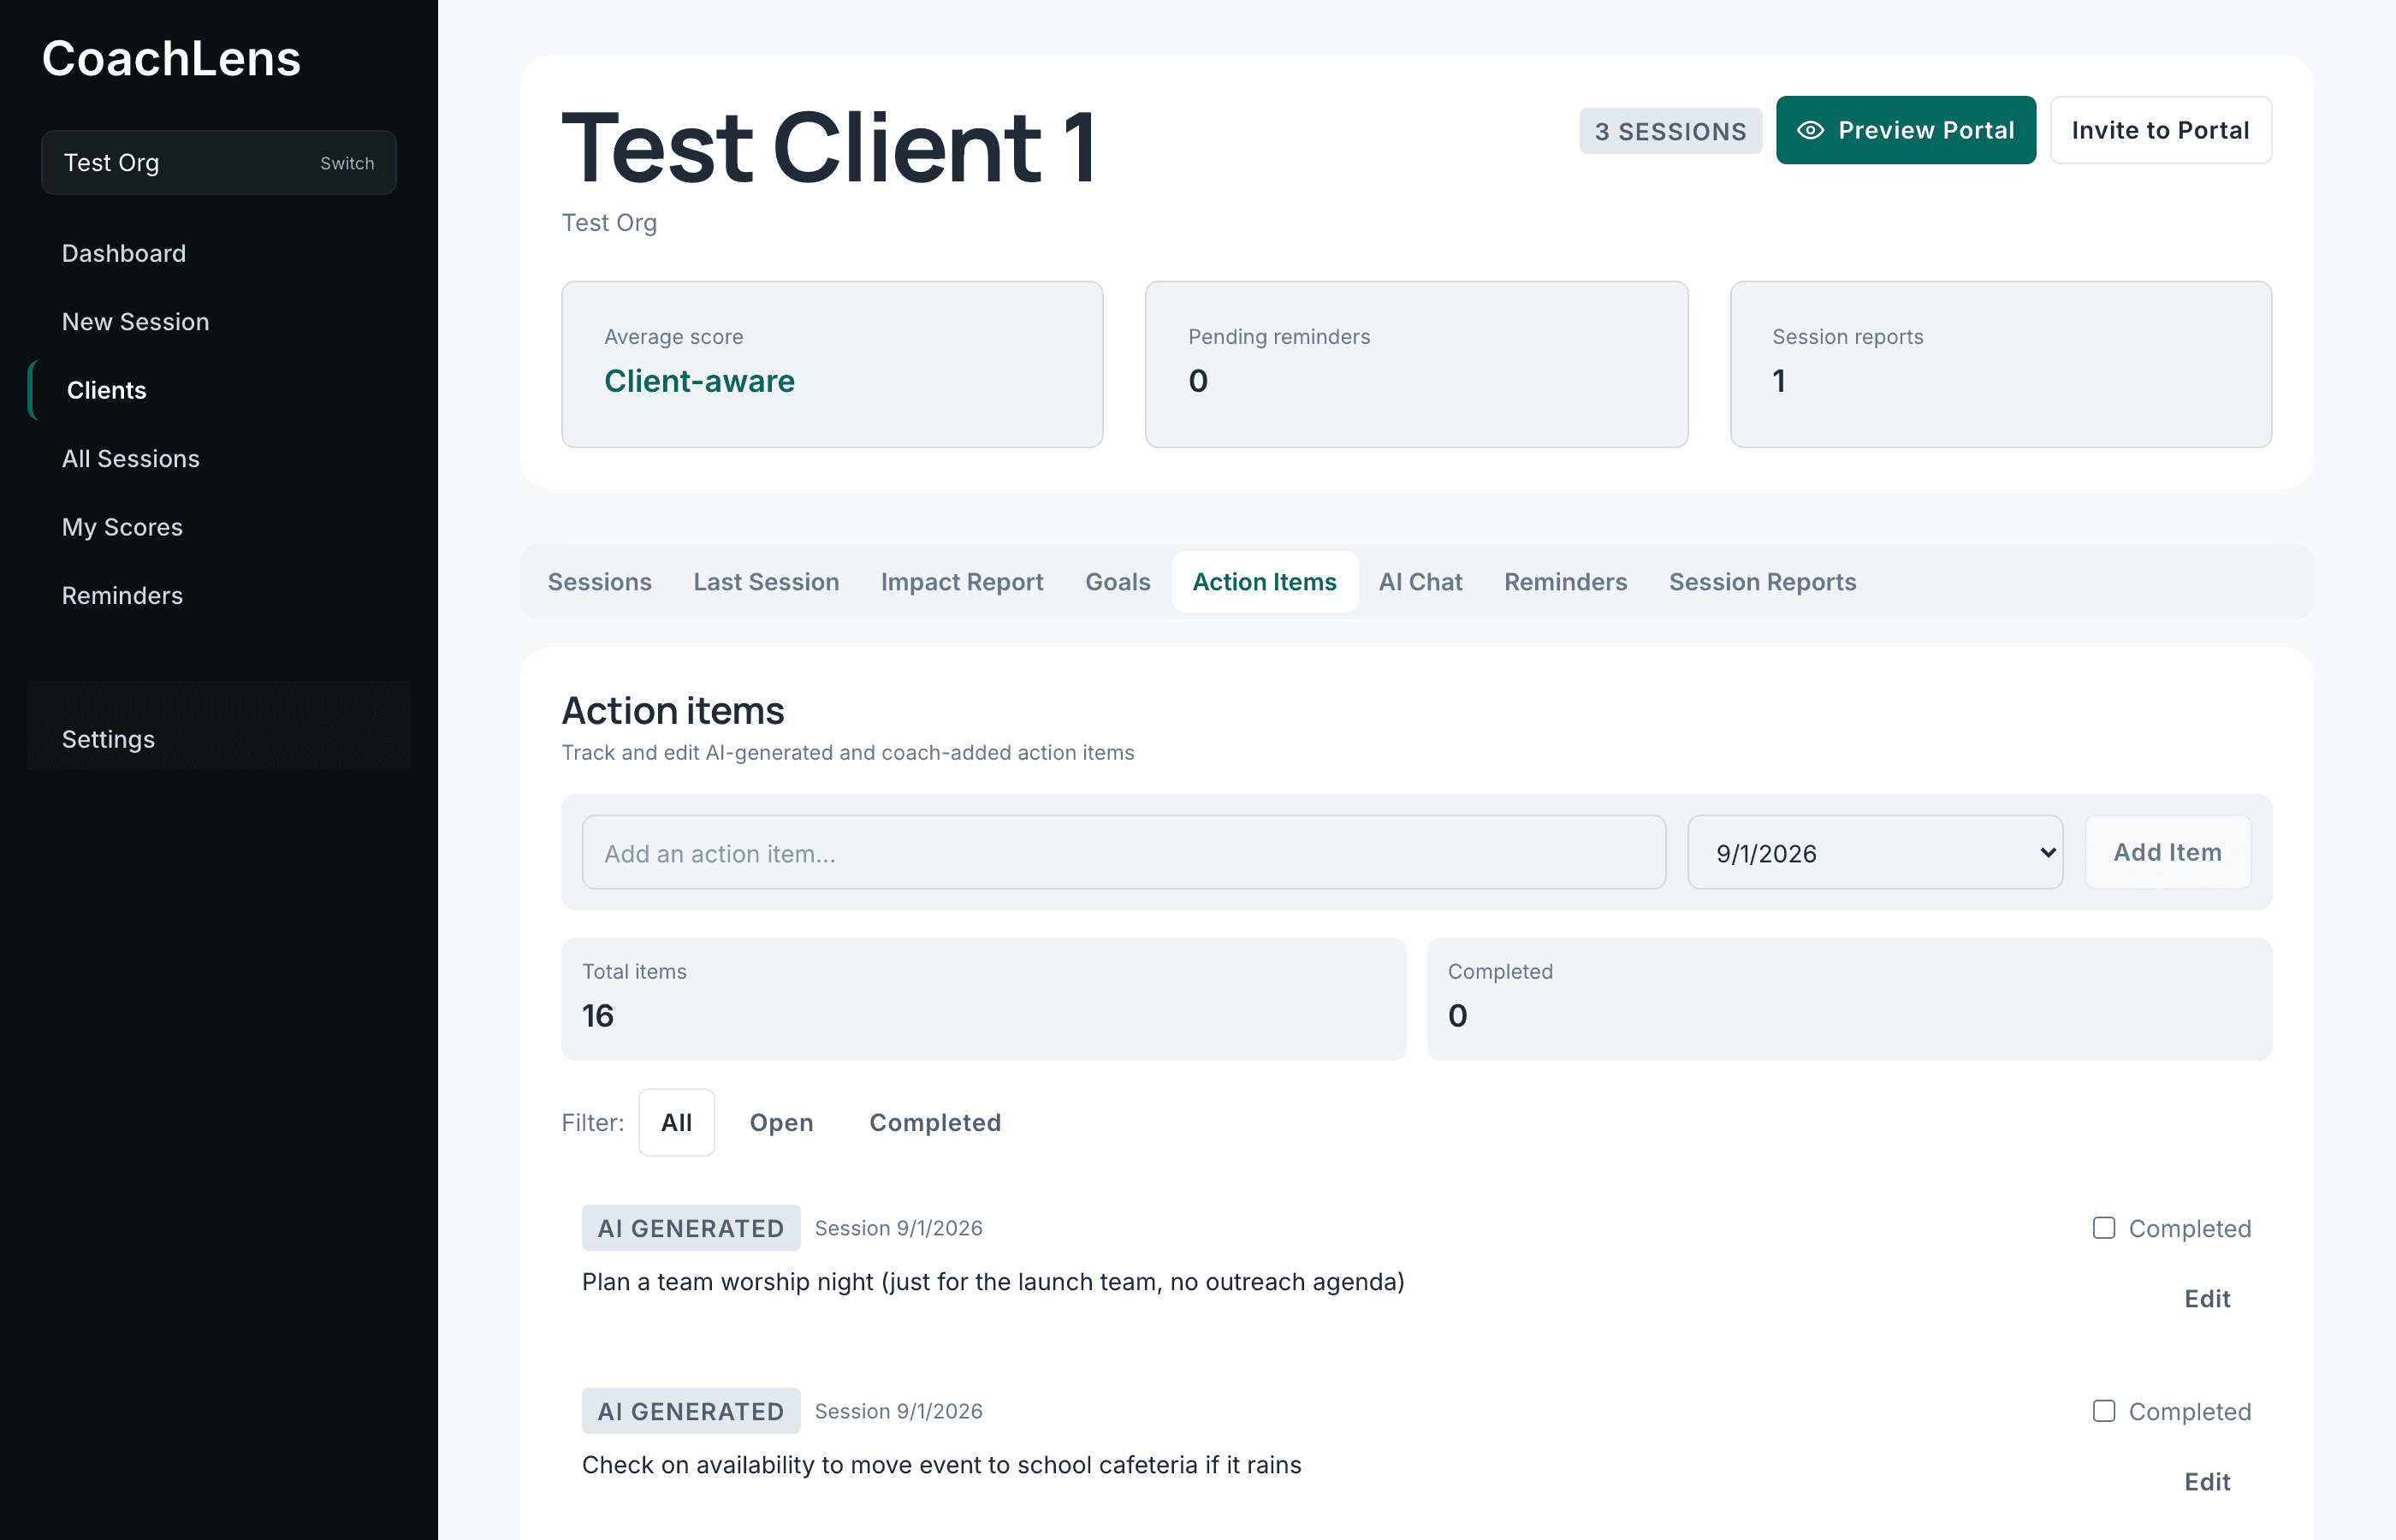Open New Session in sidebar
The width and height of the screenshot is (2396, 1540).
click(x=135, y=321)
